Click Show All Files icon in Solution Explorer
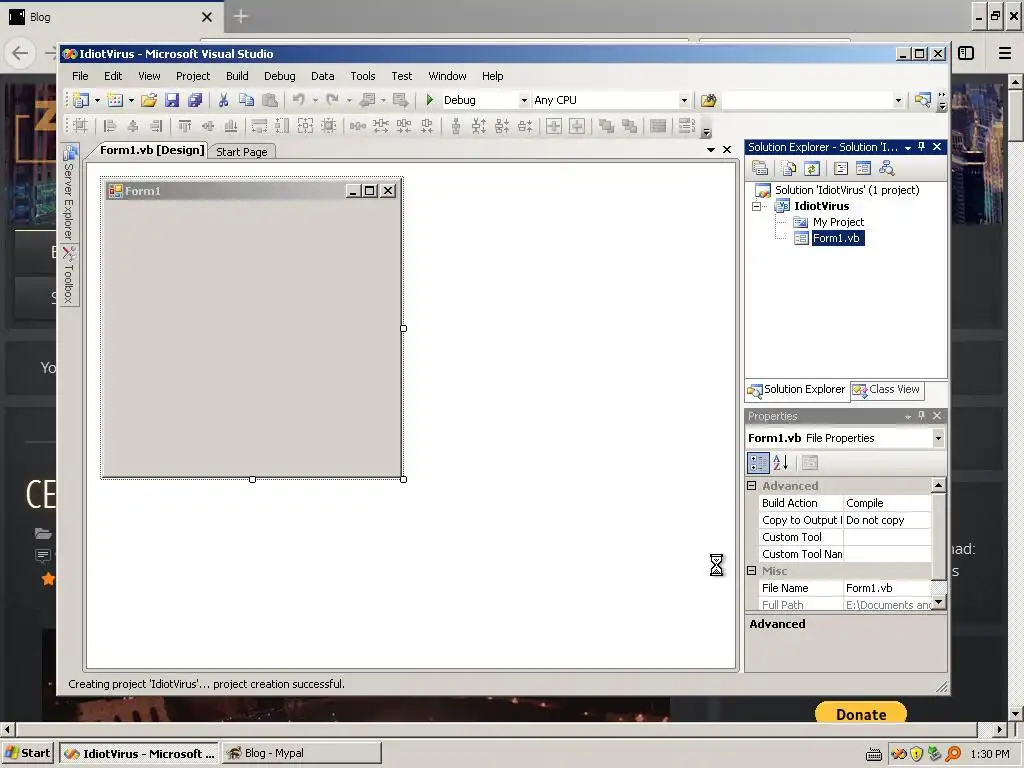Viewport: 1024px width, 768px height. pos(789,168)
